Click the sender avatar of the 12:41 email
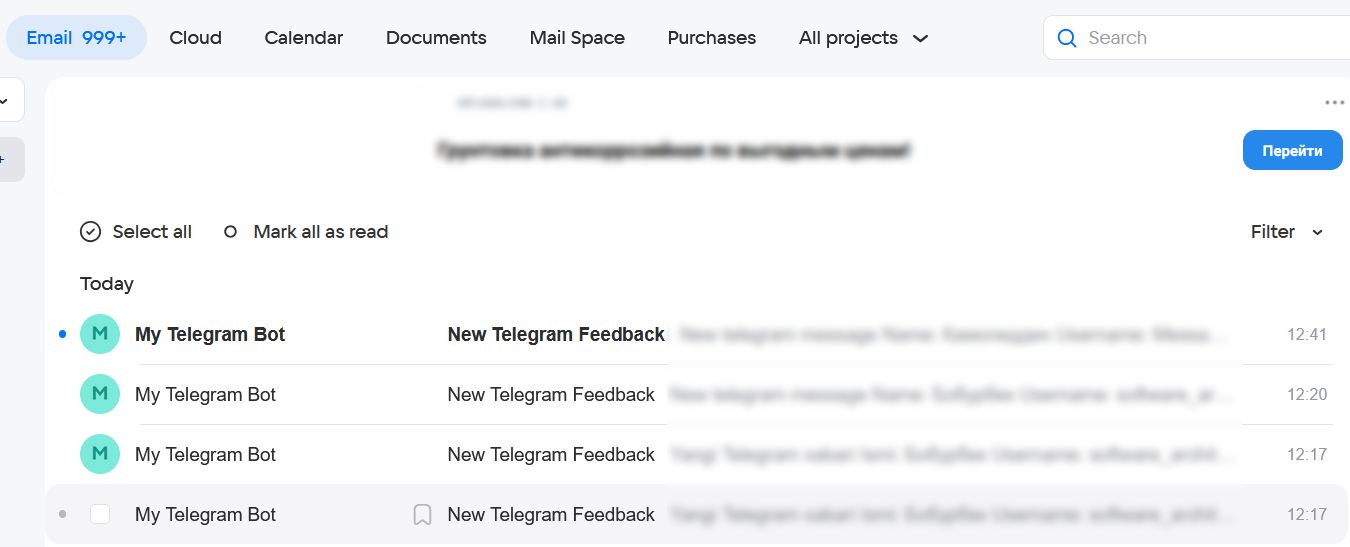The height and width of the screenshot is (547, 1350). pyautogui.click(x=100, y=334)
